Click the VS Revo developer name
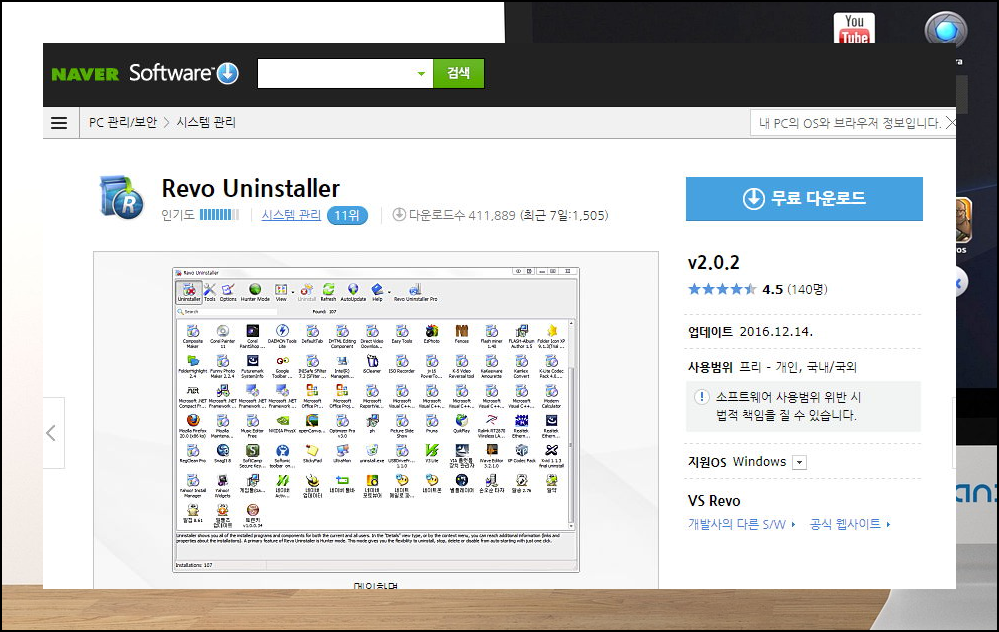 tap(714, 501)
